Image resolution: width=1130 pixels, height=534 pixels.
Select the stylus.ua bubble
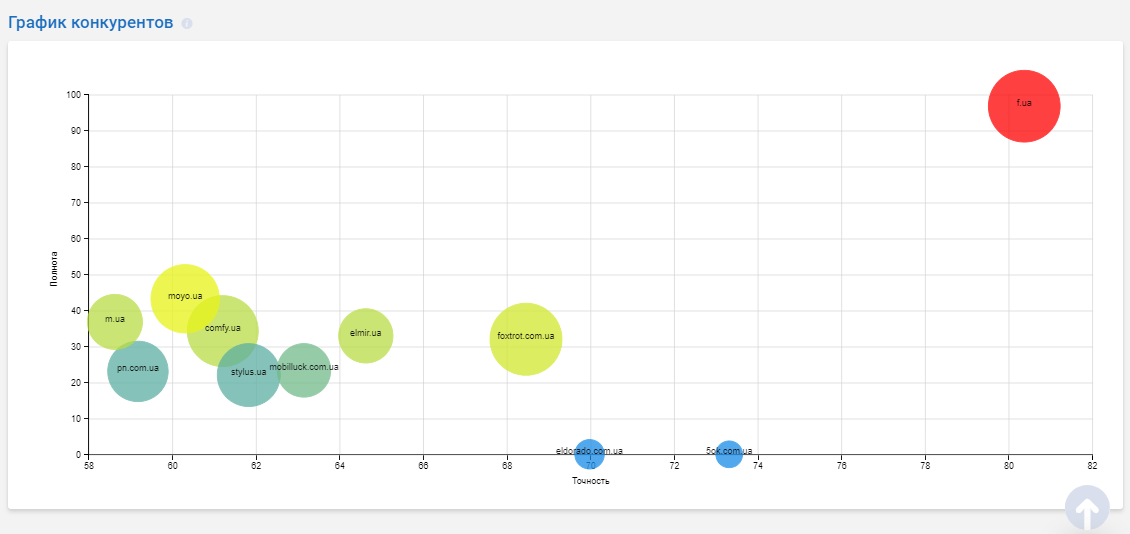[249, 375]
